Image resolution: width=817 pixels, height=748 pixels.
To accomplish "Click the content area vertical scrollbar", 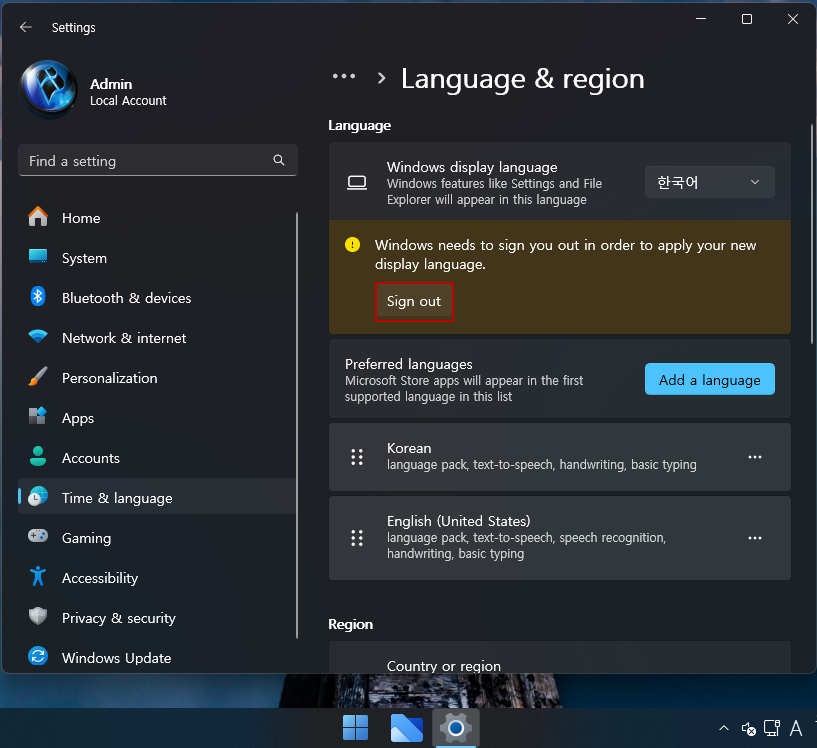I will coord(811,234).
